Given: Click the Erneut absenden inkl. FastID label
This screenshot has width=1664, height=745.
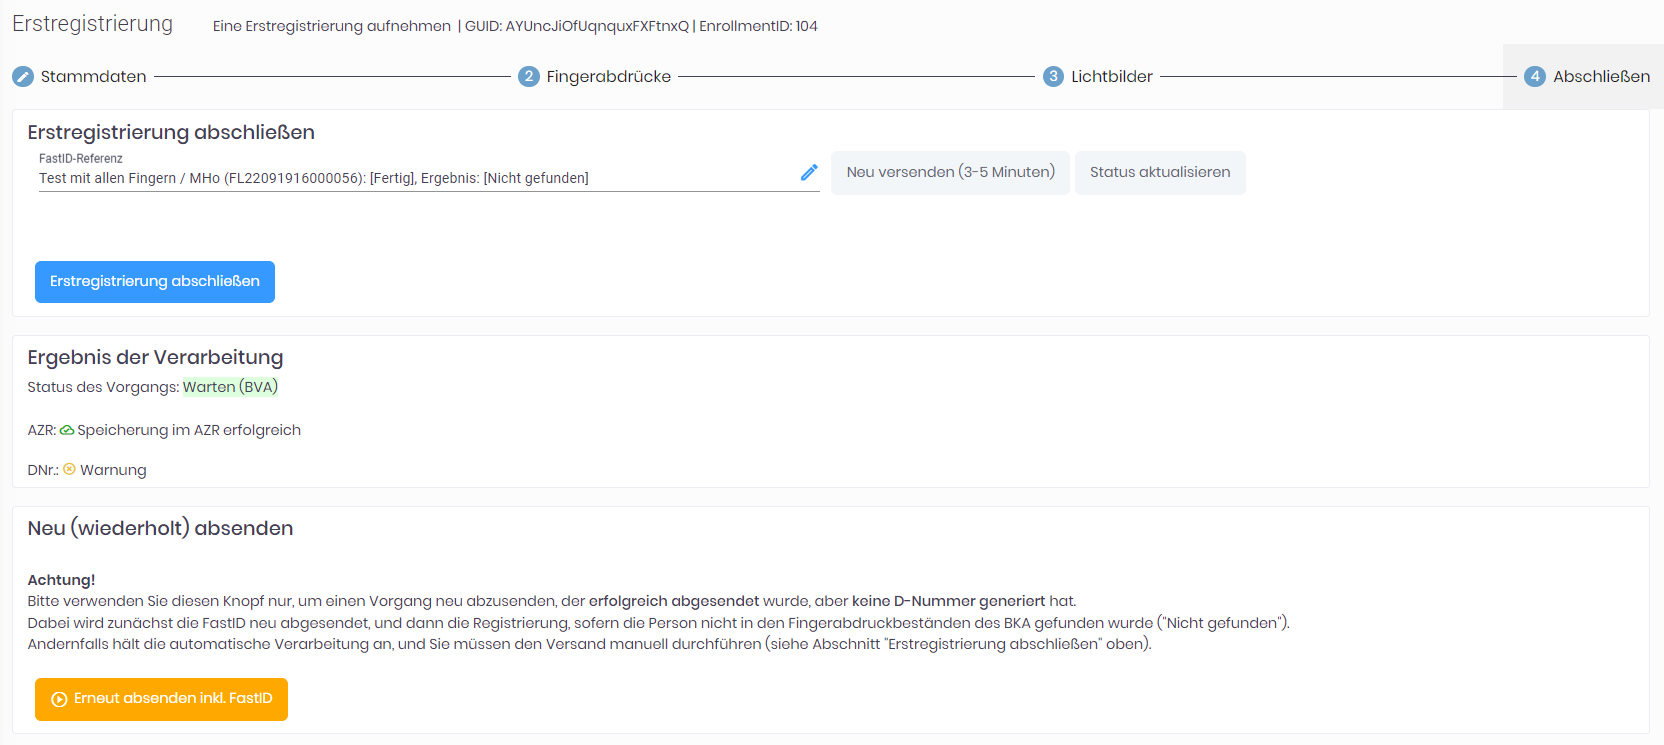Looking at the screenshot, I should tap(173, 699).
